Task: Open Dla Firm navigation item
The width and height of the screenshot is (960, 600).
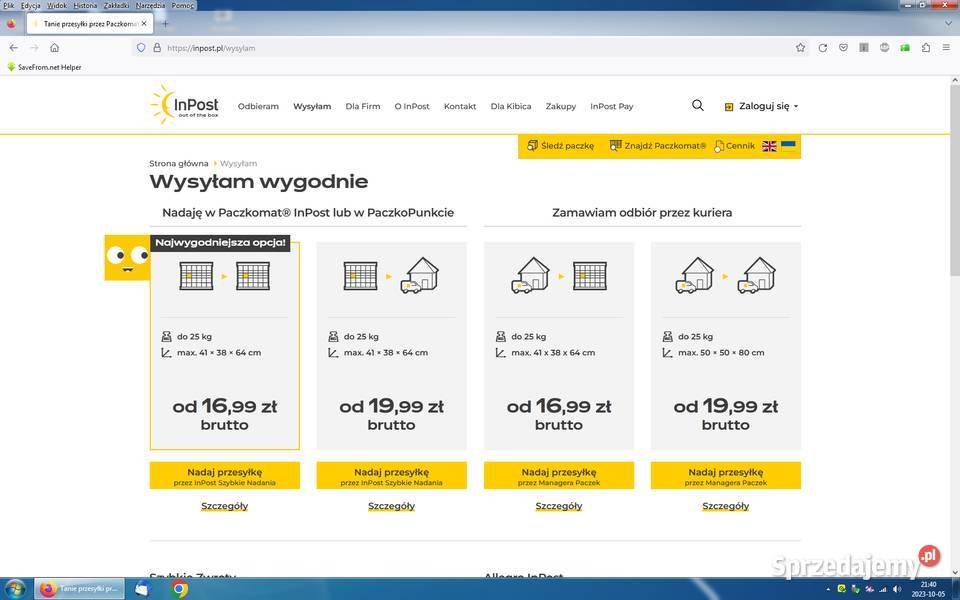Action: coord(363,106)
